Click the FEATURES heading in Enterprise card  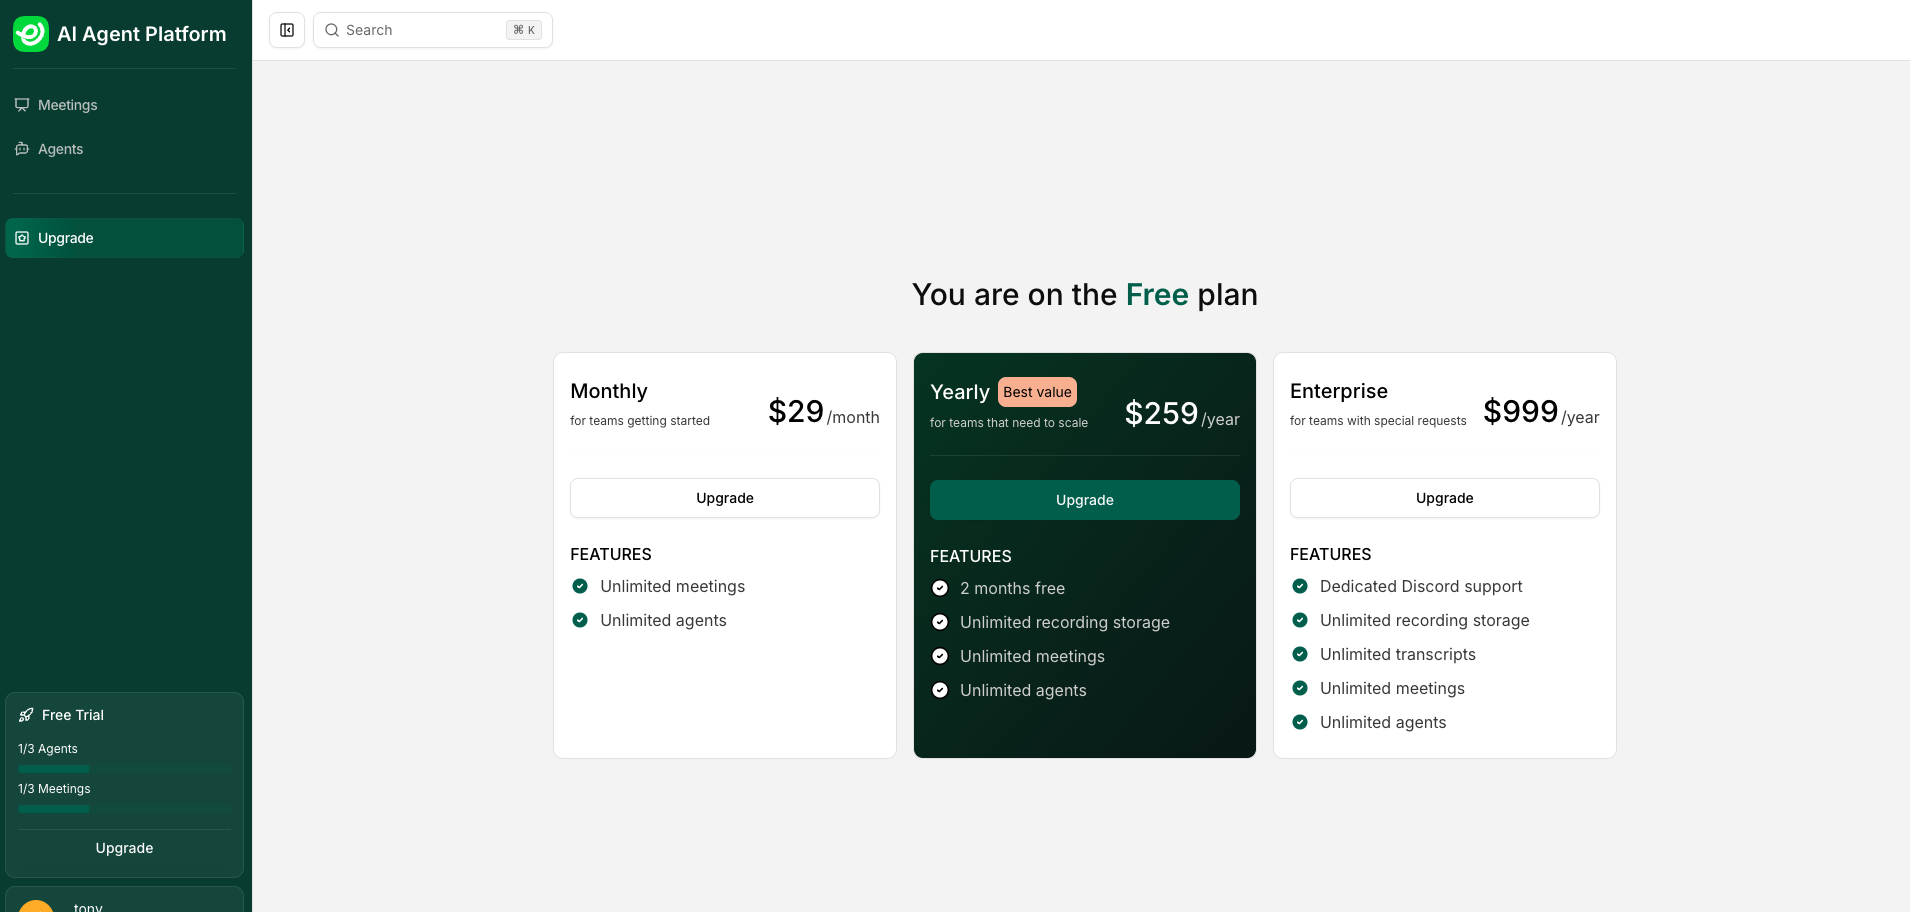coord(1331,554)
